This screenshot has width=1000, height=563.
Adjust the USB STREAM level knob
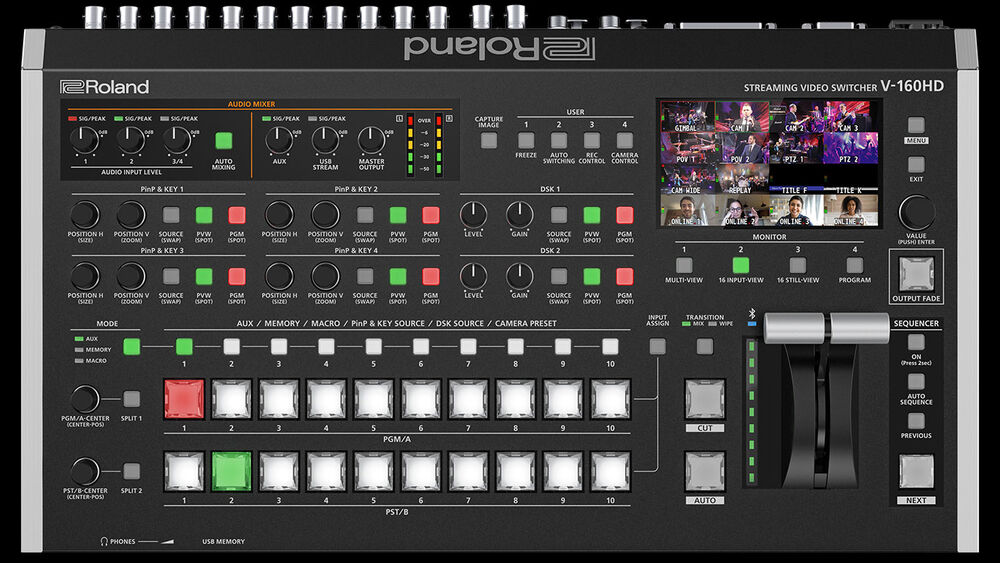click(x=325, y=140)
